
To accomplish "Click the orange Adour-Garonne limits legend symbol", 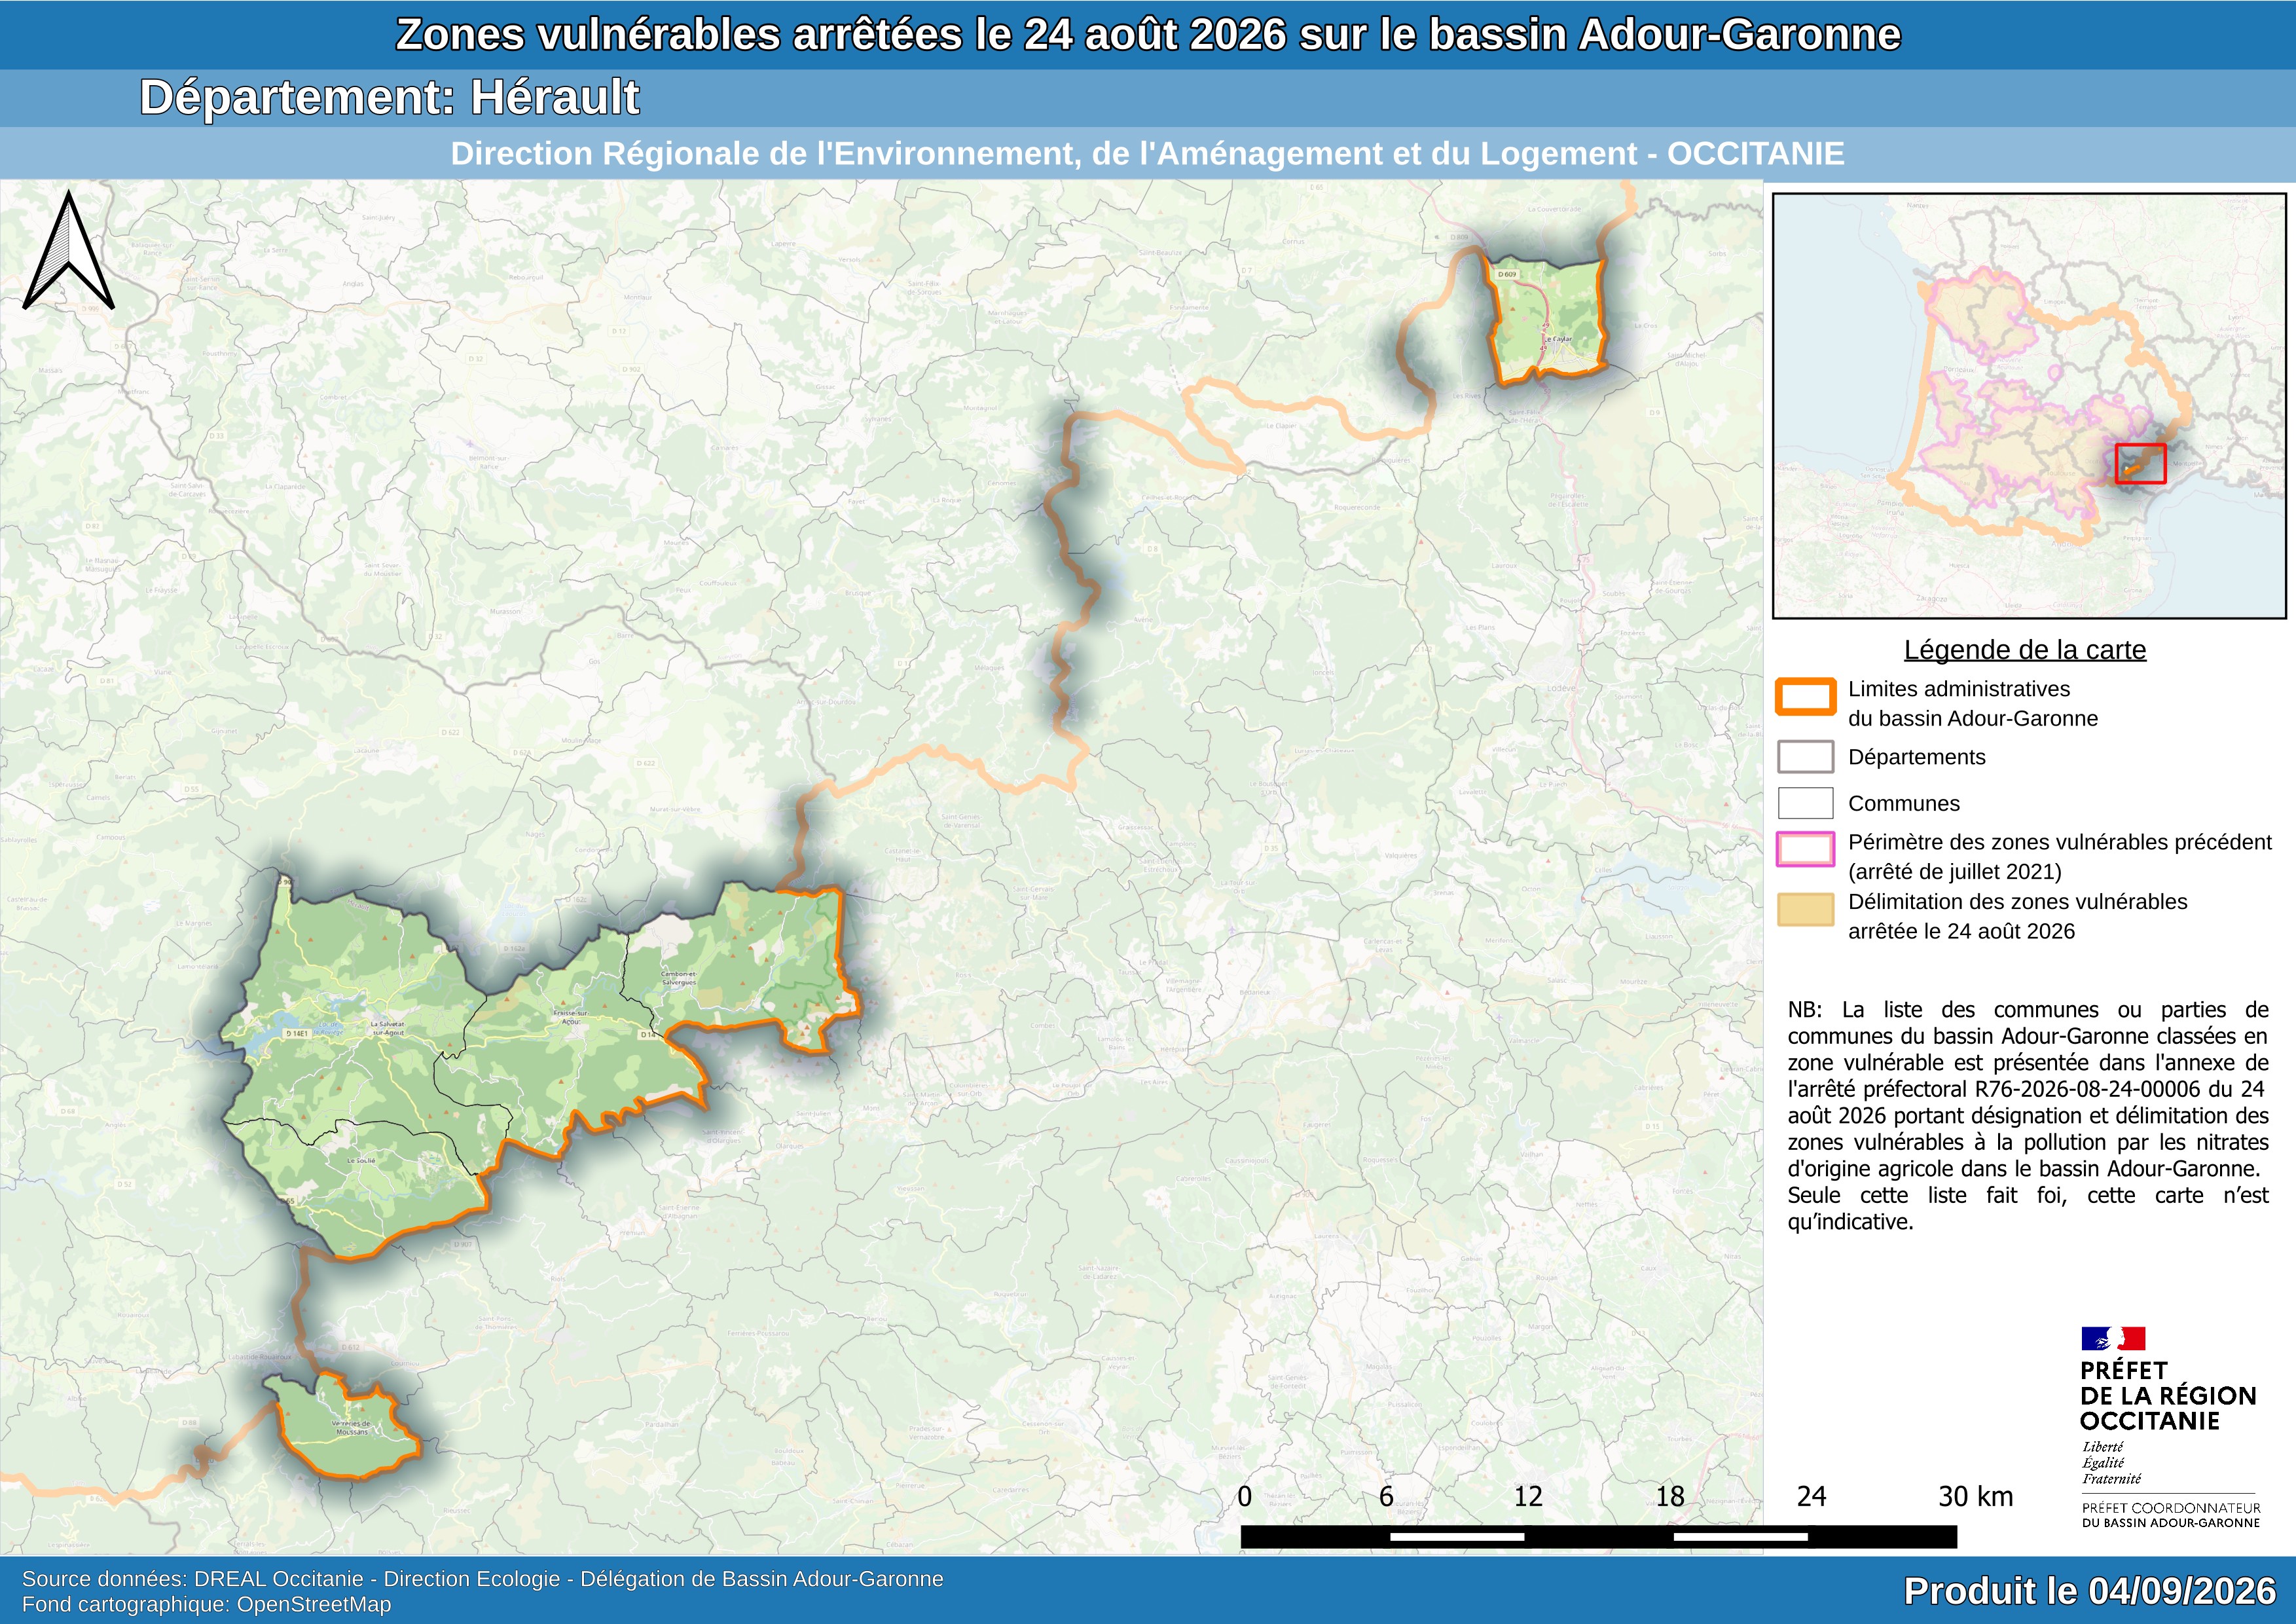I will click(1805, 697).
